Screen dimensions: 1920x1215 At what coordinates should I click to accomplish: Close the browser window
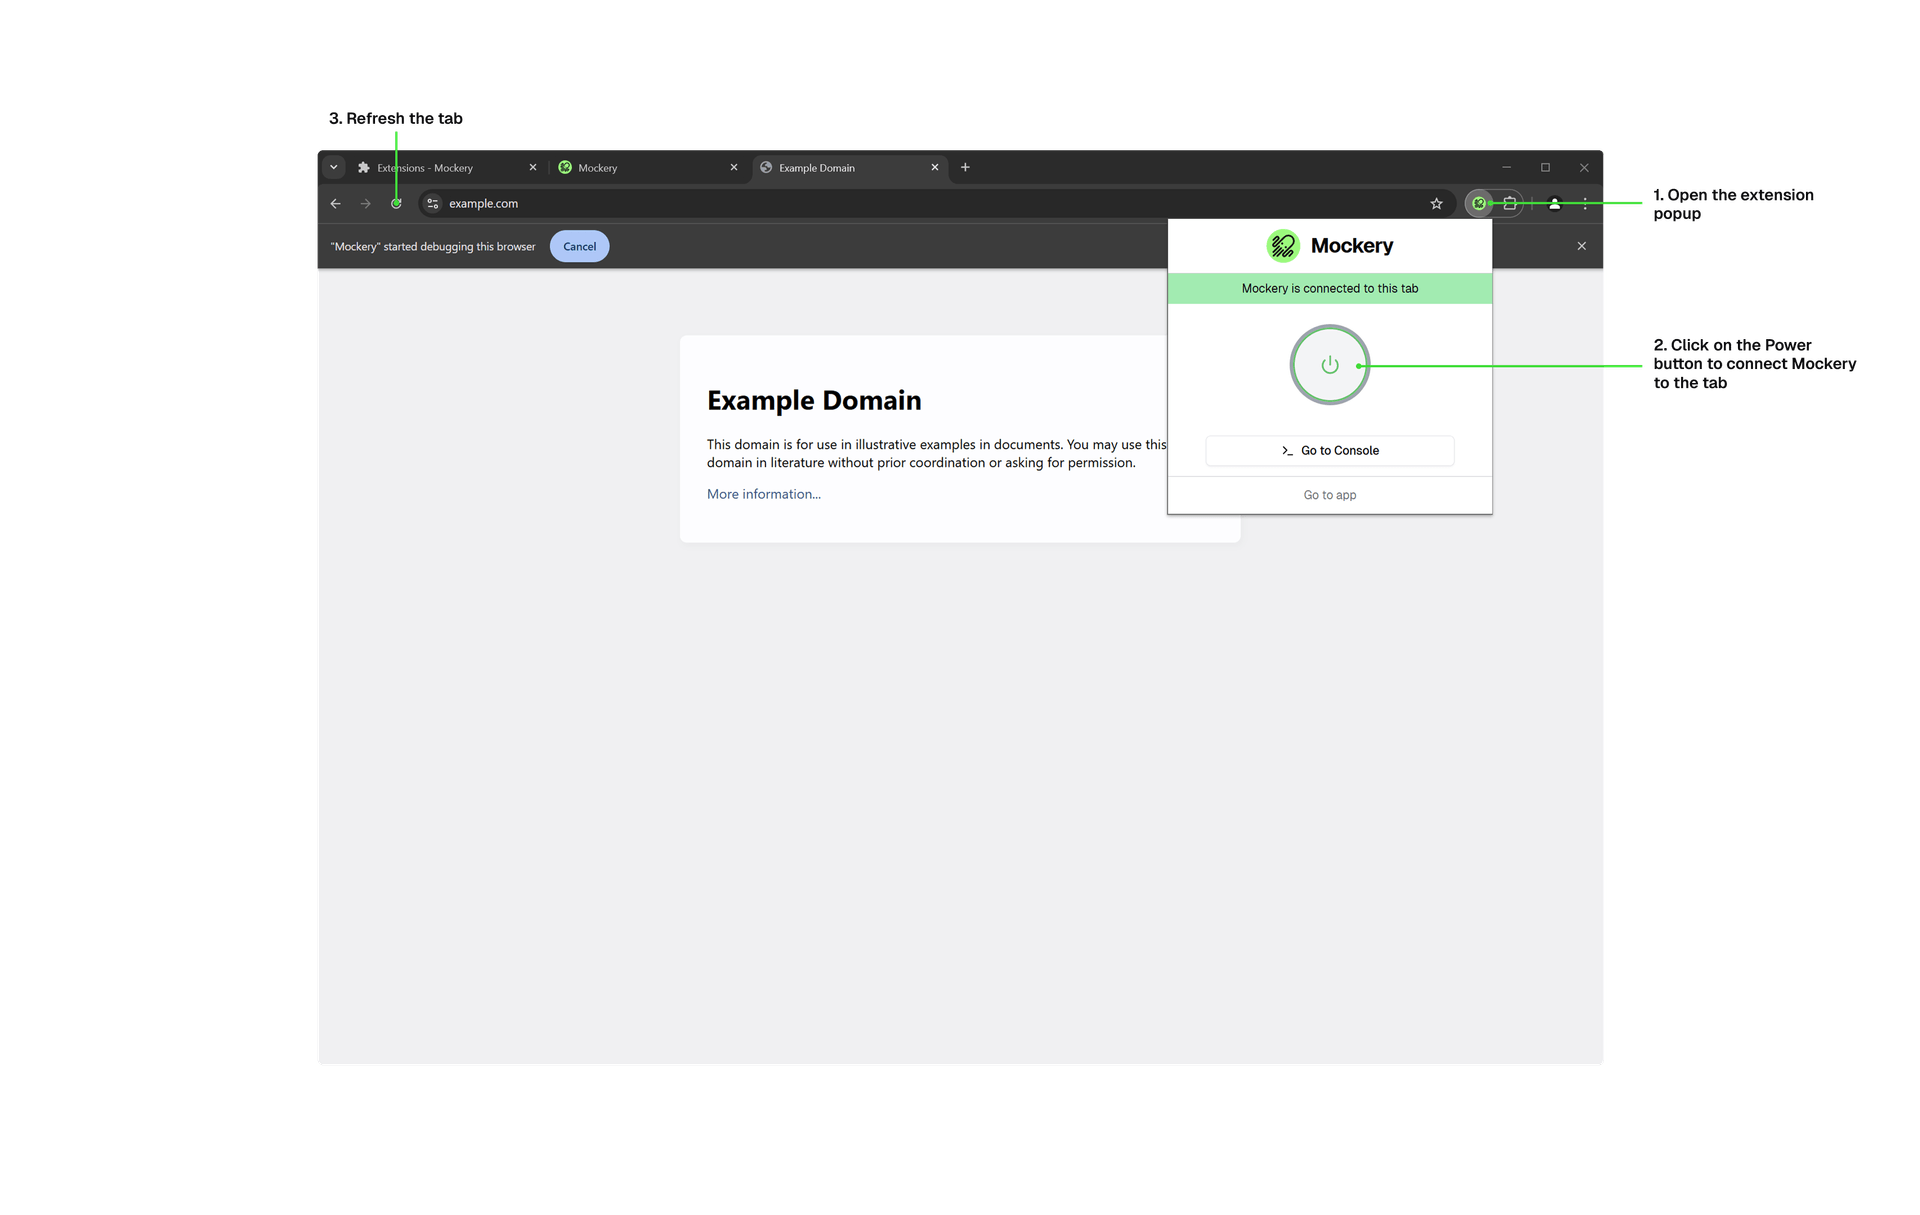coord(1584,168)
